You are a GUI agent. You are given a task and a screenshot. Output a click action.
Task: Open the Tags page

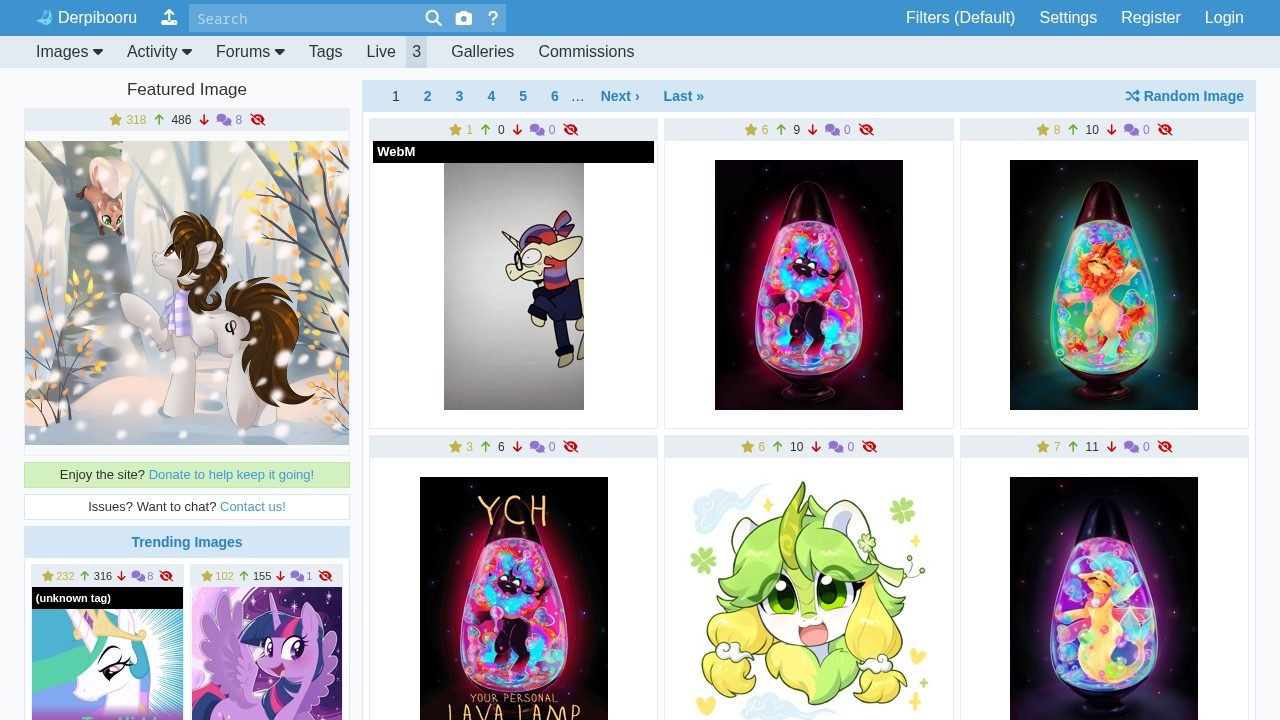325,52
